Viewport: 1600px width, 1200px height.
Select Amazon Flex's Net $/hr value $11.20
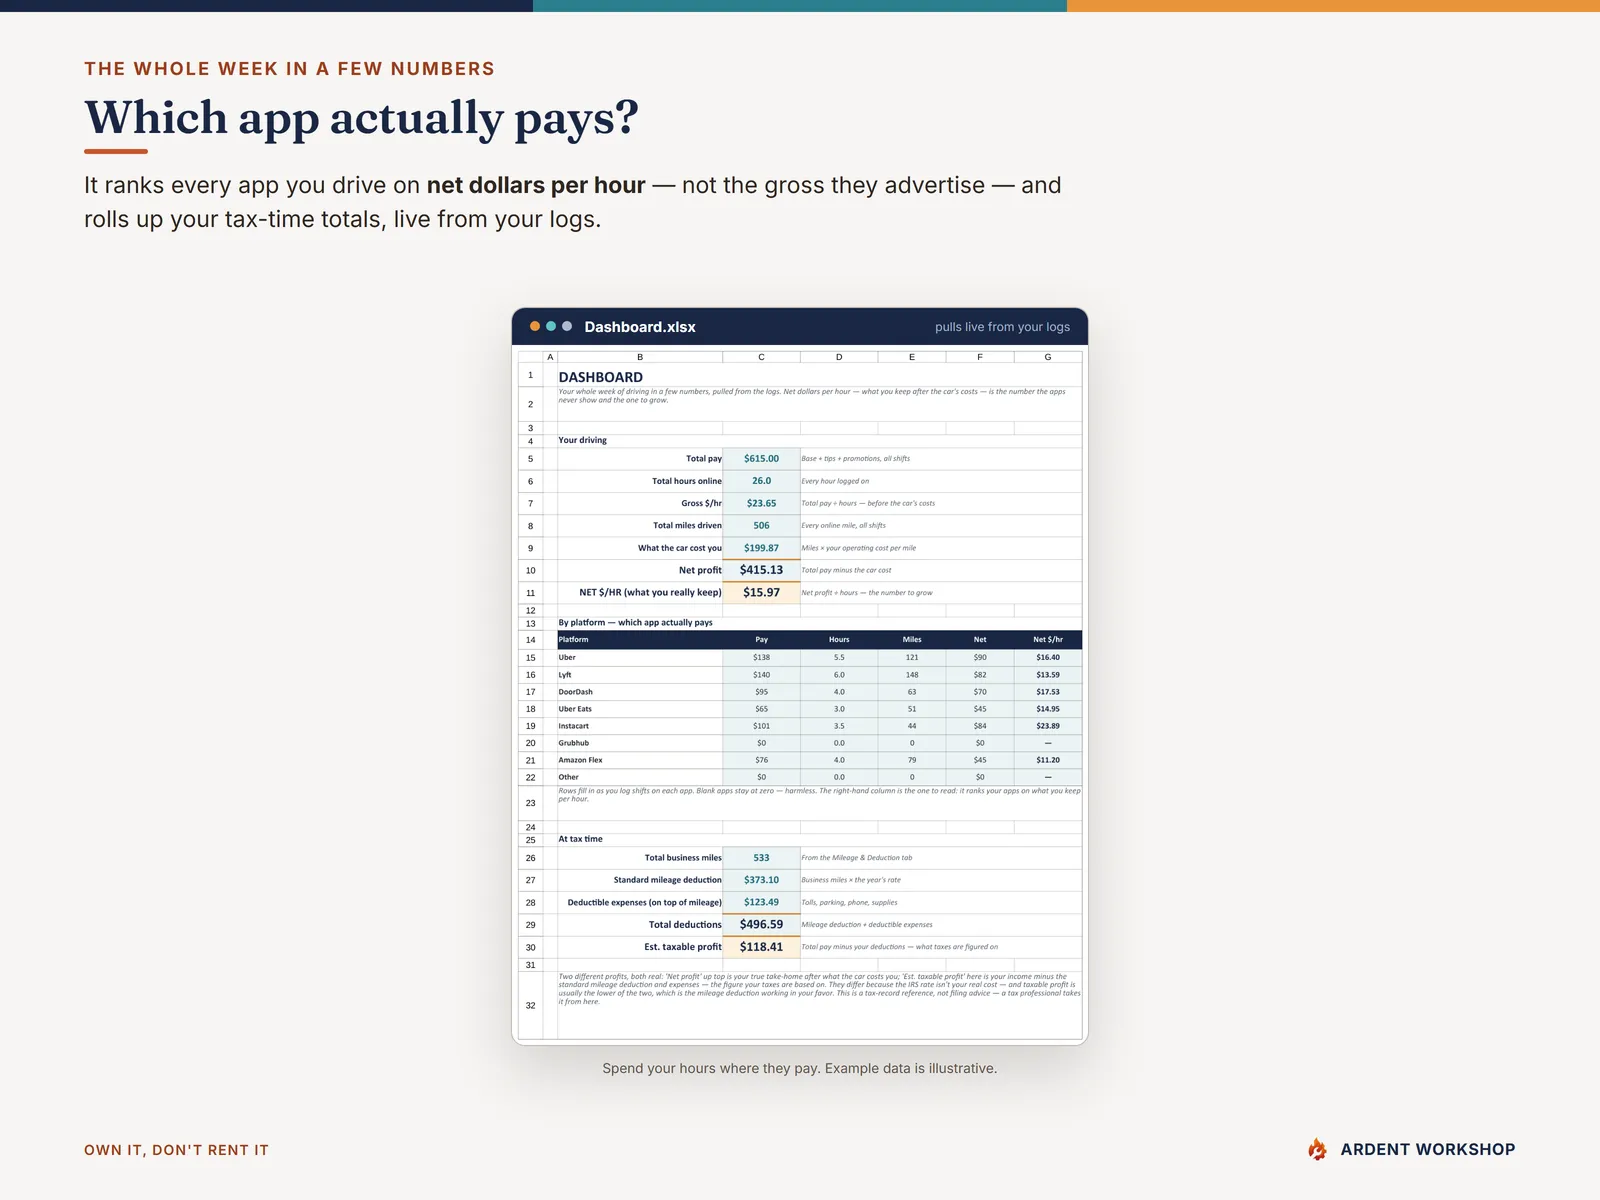coord(1048,760)
